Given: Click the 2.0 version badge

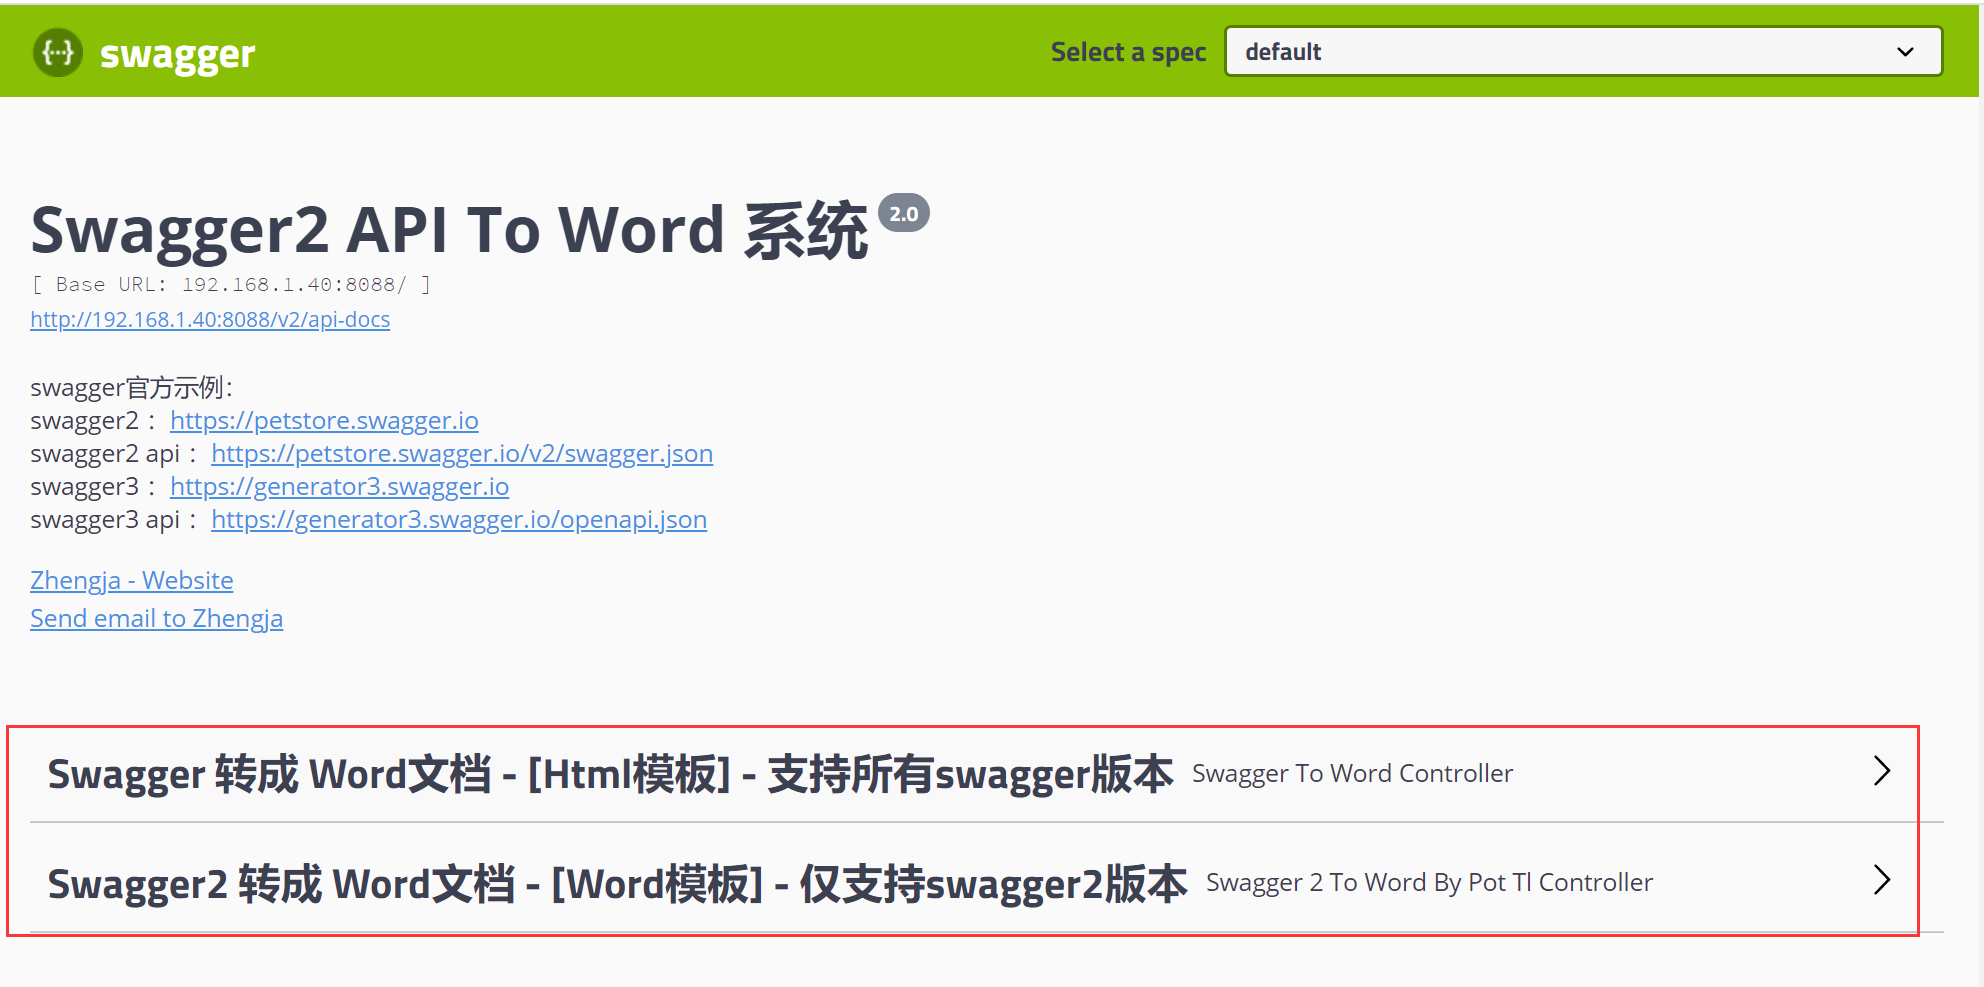Looking at the screenshot, I should point(904,213).
